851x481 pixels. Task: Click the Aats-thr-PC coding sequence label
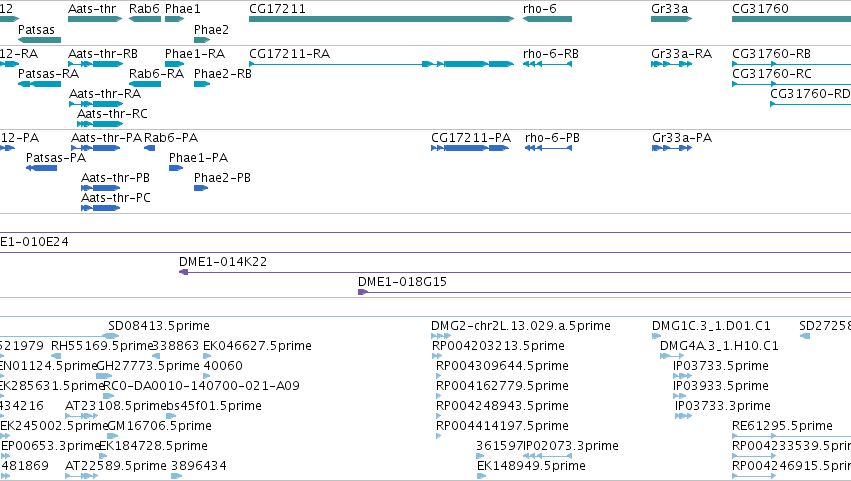116,198
